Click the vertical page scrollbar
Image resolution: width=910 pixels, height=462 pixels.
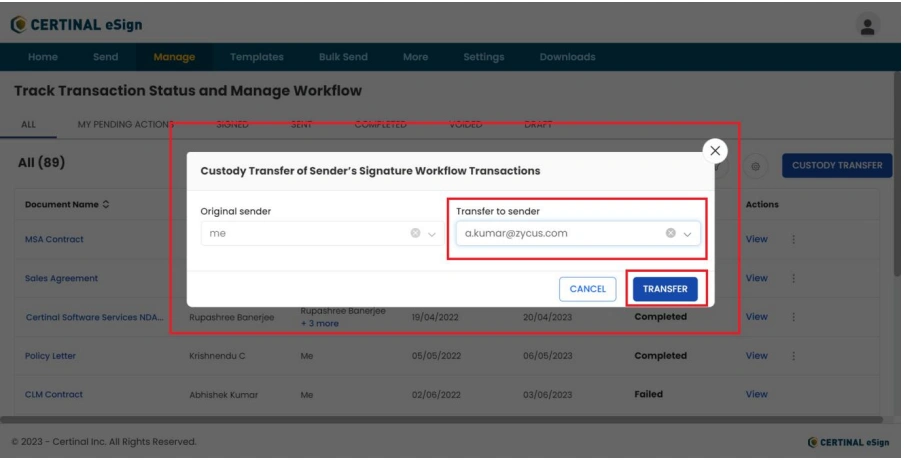click(897, 174)
